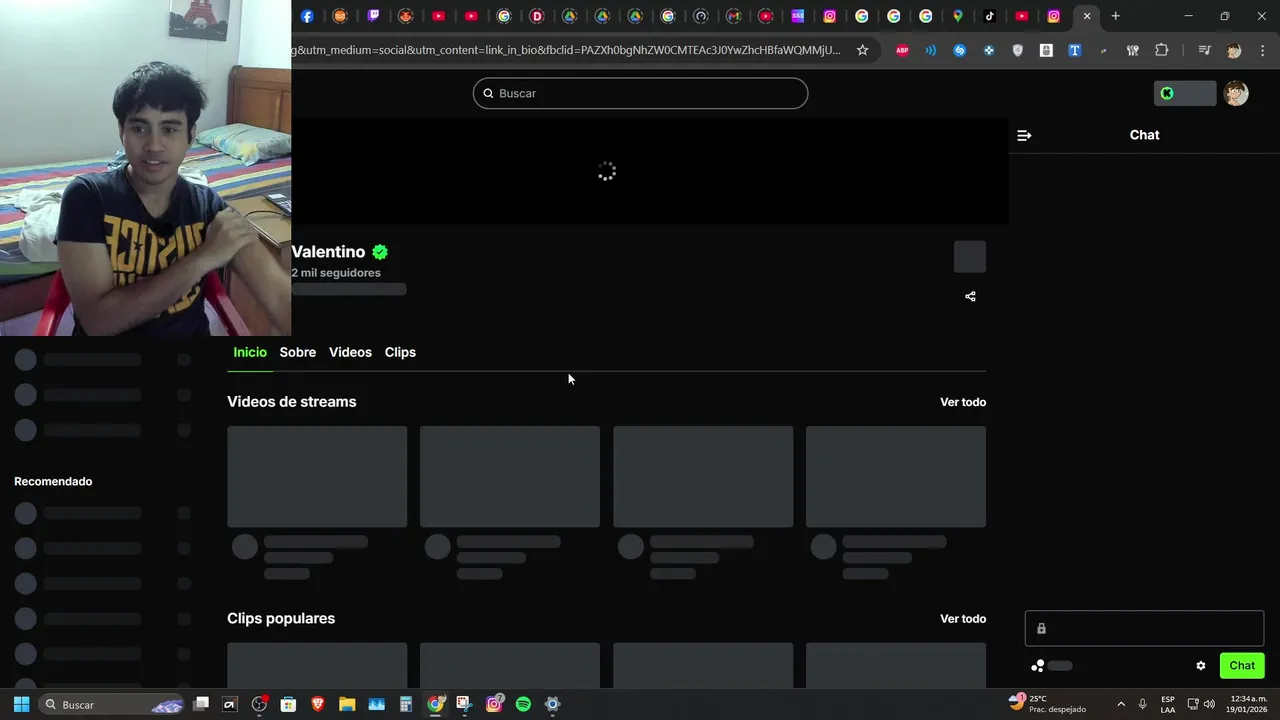This screenshot has width=1280, height=720.
Task: Bookmark this page with the star icon
Action: (862, 50)
